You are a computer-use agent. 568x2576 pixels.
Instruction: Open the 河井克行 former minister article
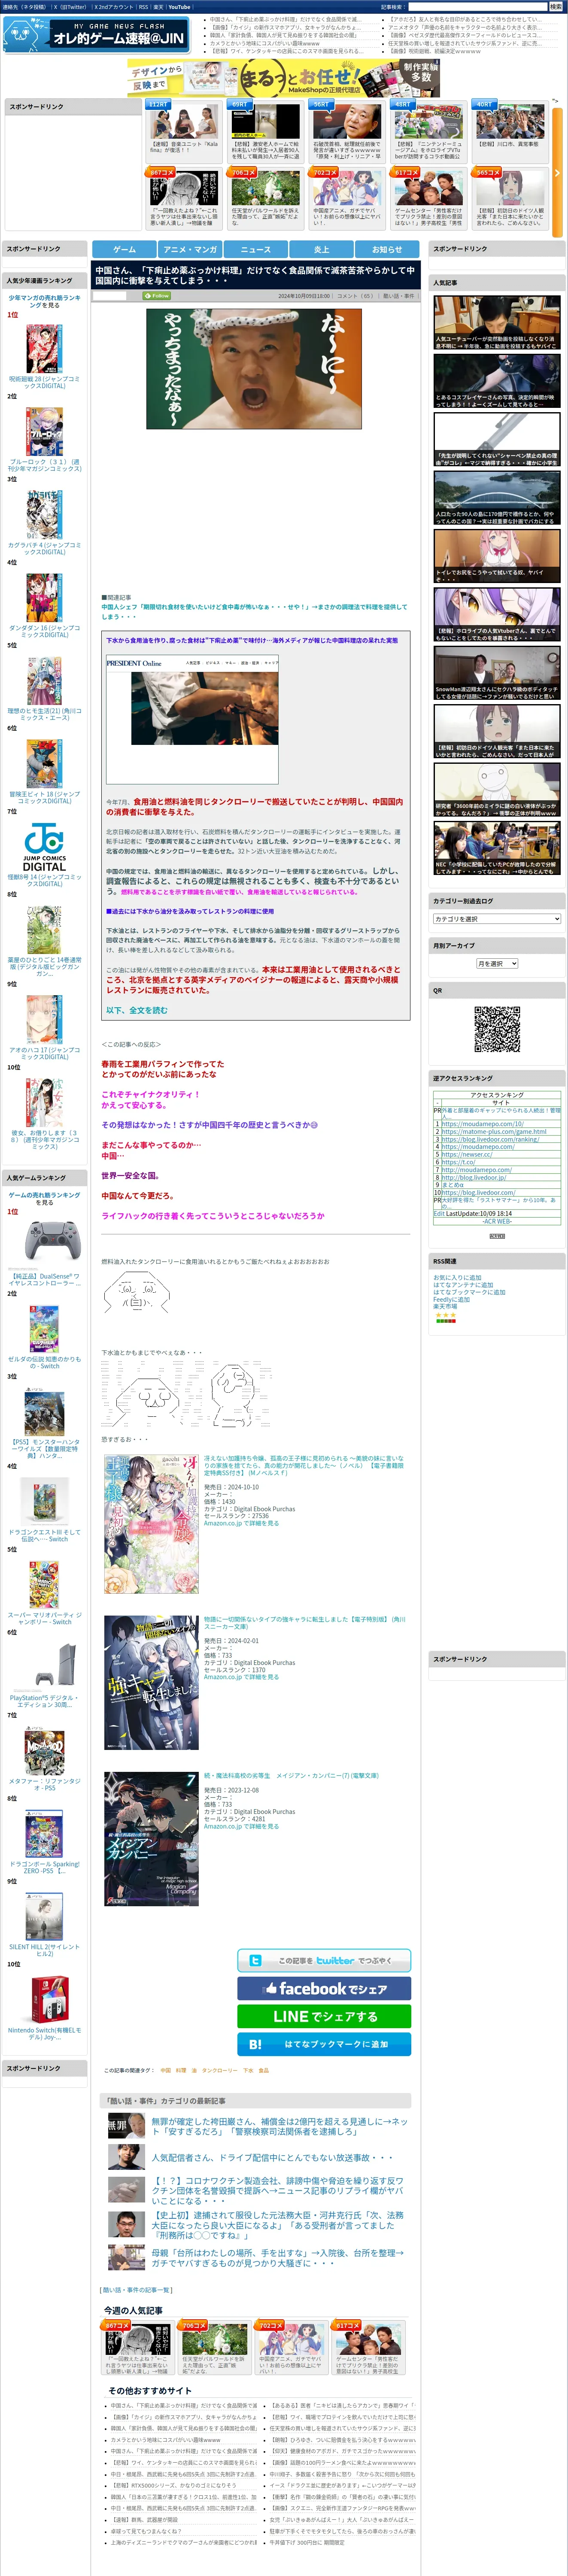[x=279, y=2225]
